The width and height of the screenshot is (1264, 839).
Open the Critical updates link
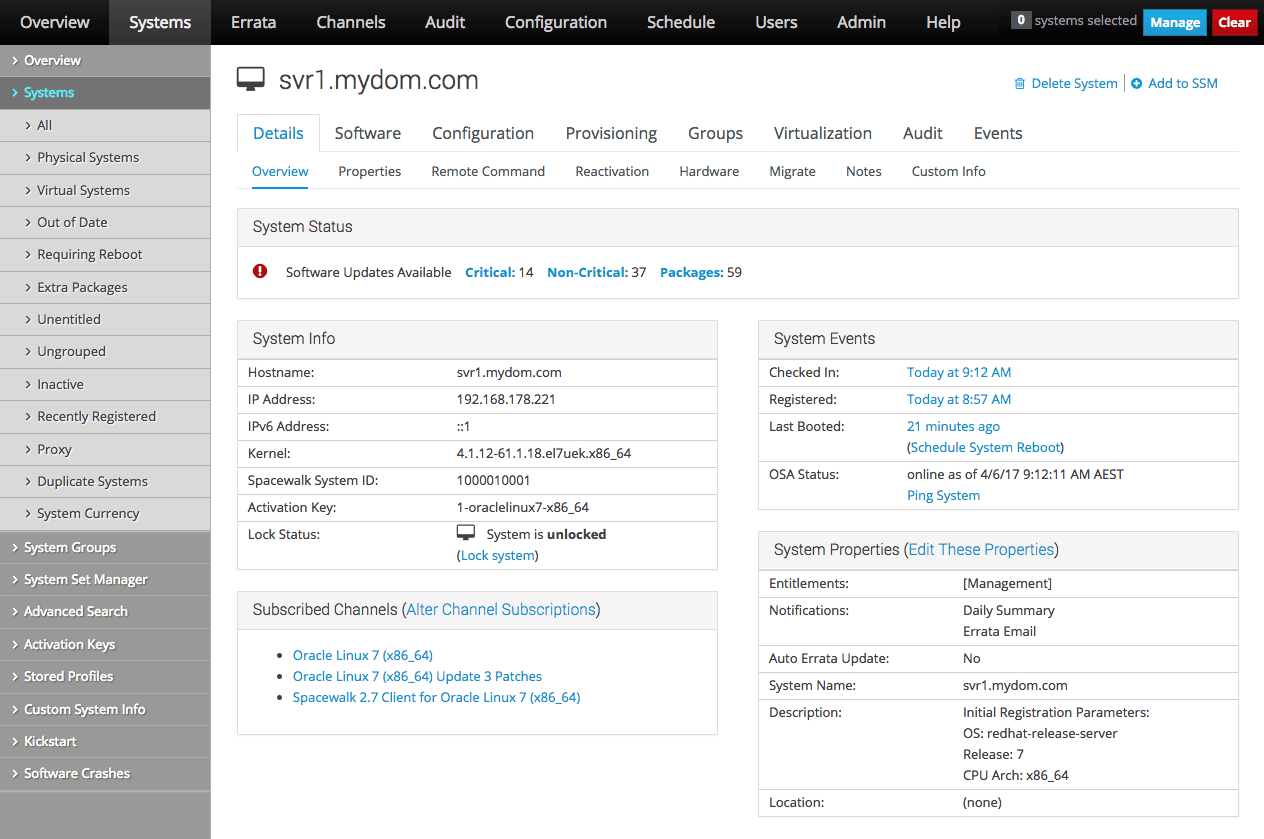click(490, 272)
